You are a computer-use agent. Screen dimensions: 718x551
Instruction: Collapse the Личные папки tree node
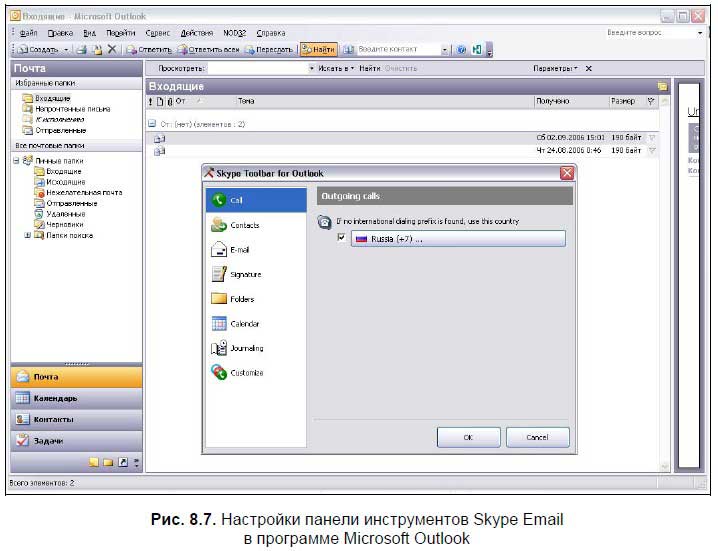click(16, 159)
